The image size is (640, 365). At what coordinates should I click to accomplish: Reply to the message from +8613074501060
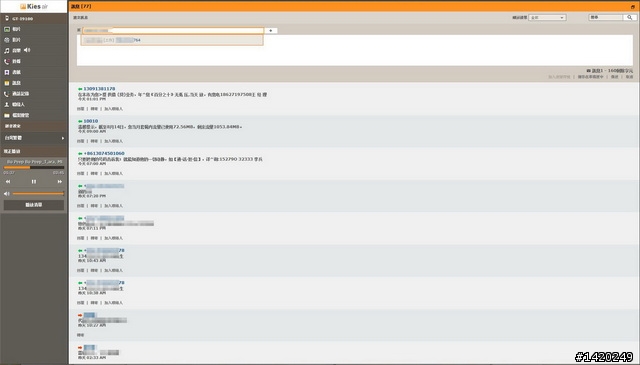point(81,174)
